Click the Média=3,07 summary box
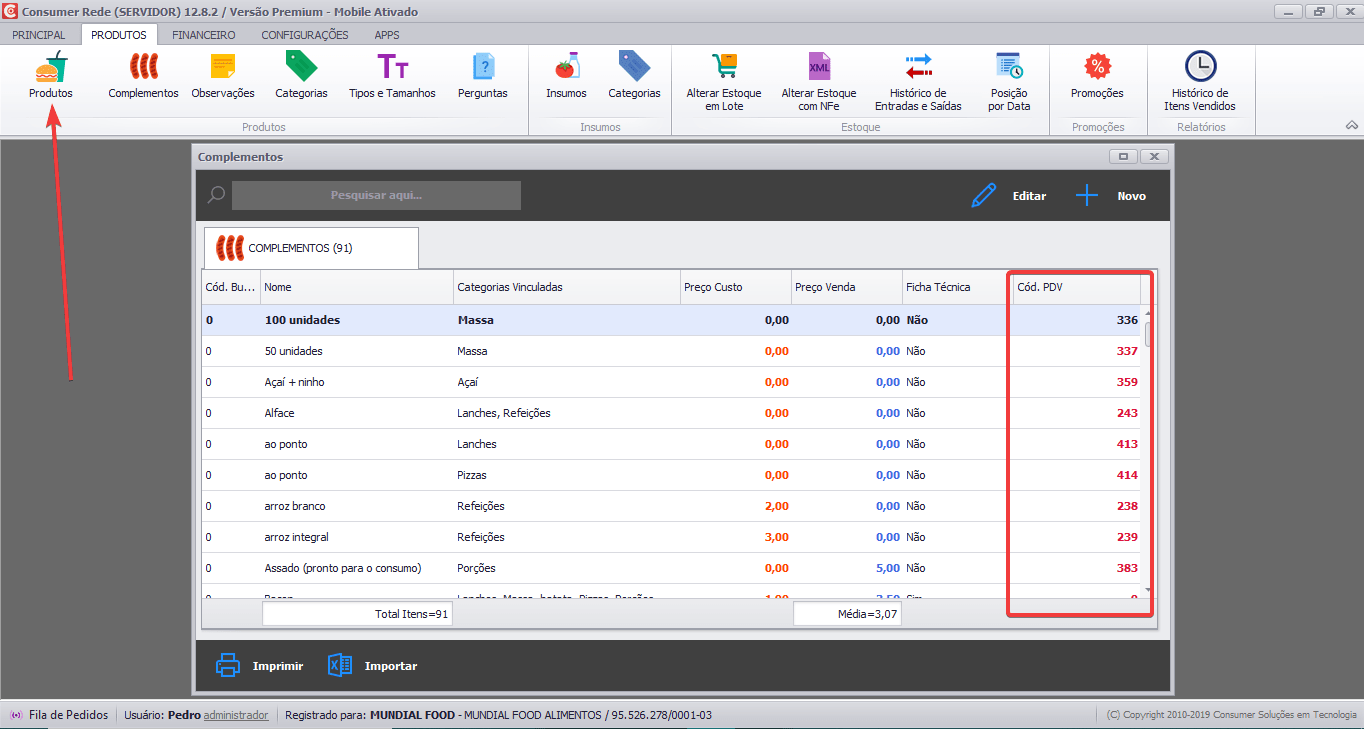This screenshot has width=1364, height=729. [847, 614]
